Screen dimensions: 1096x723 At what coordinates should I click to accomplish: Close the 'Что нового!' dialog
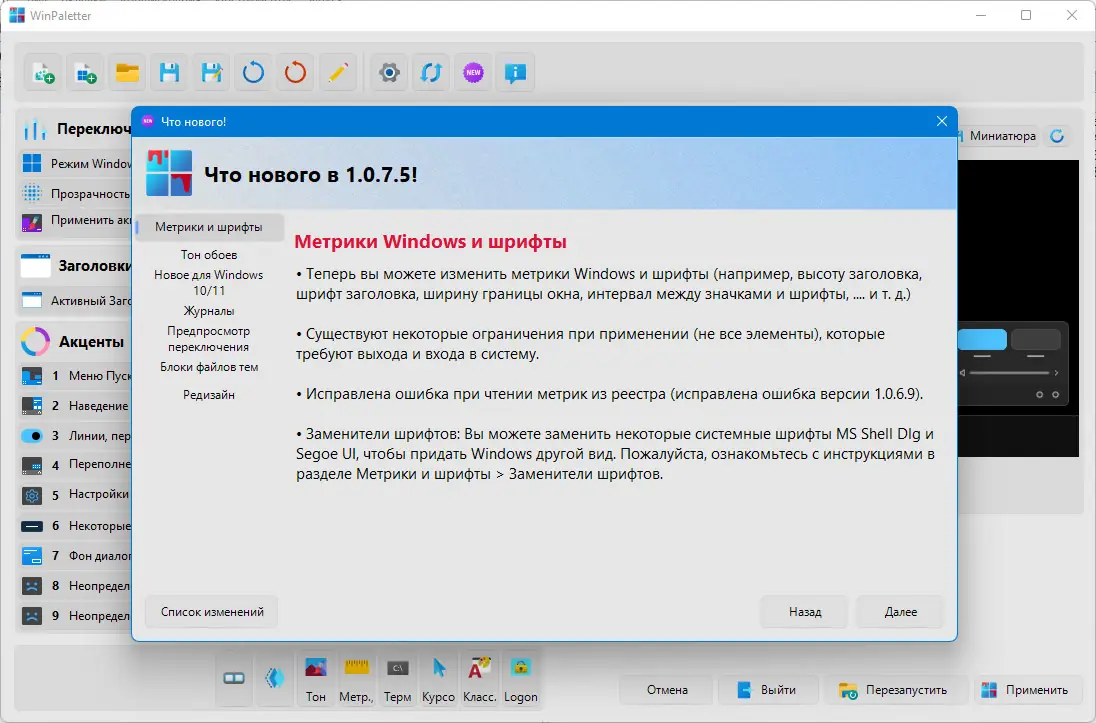coord(942,122)
